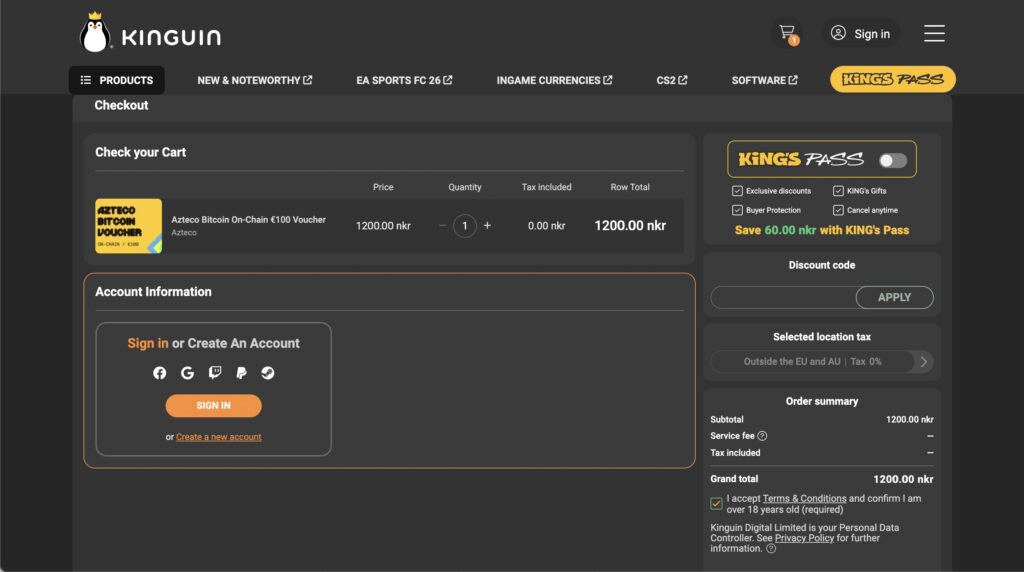Open the shopping cart icon

click(x=788, y=33)
